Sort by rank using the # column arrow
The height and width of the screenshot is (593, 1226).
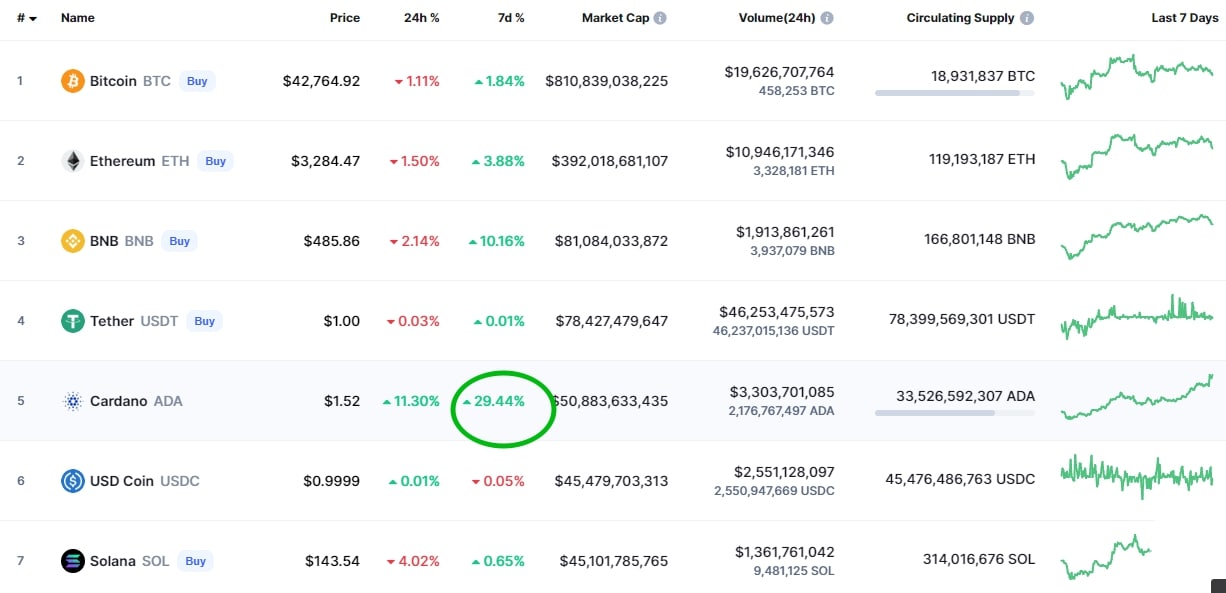point(33,19)
